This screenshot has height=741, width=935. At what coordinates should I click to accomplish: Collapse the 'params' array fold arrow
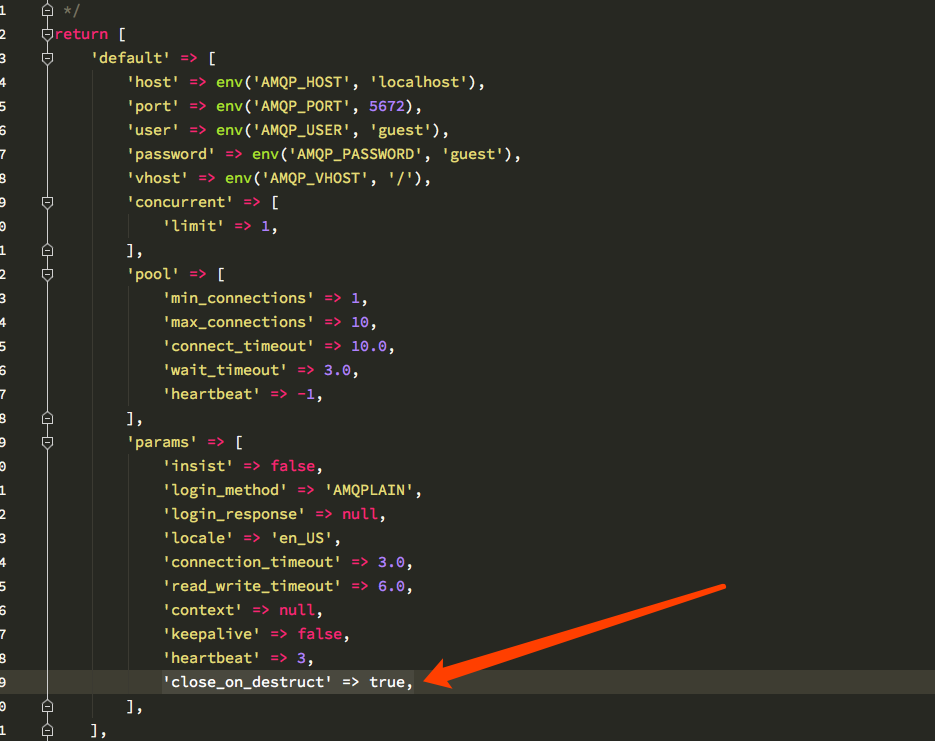click(x=47, y=442)
